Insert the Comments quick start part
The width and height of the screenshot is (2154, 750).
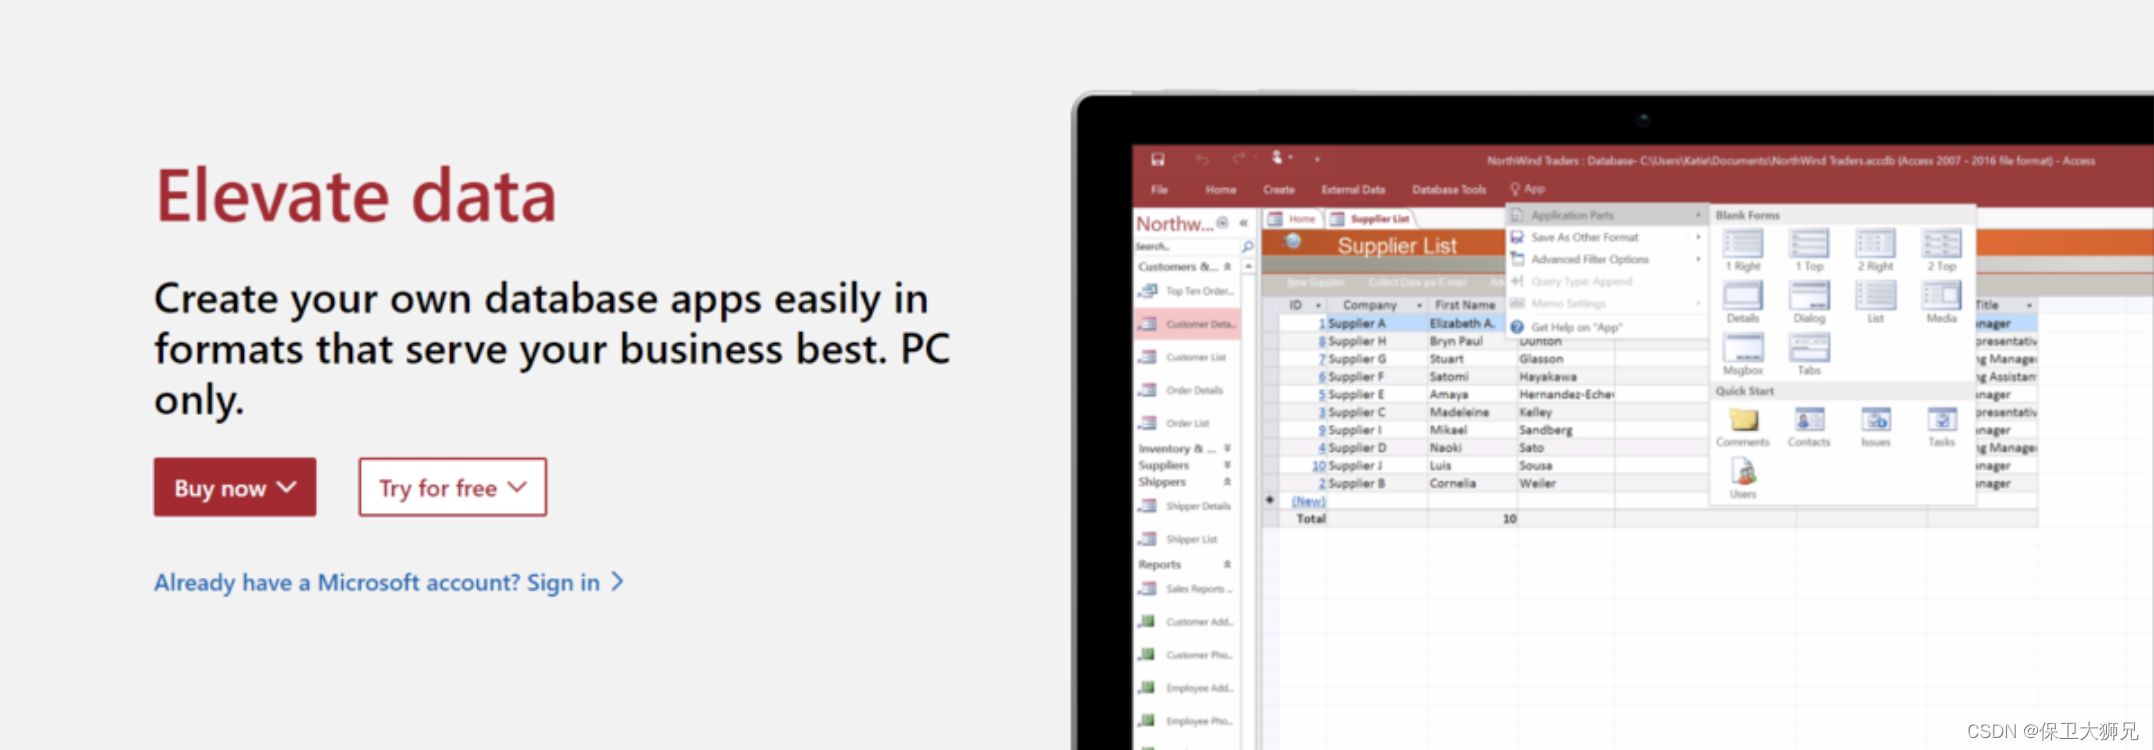(1743, 427)
